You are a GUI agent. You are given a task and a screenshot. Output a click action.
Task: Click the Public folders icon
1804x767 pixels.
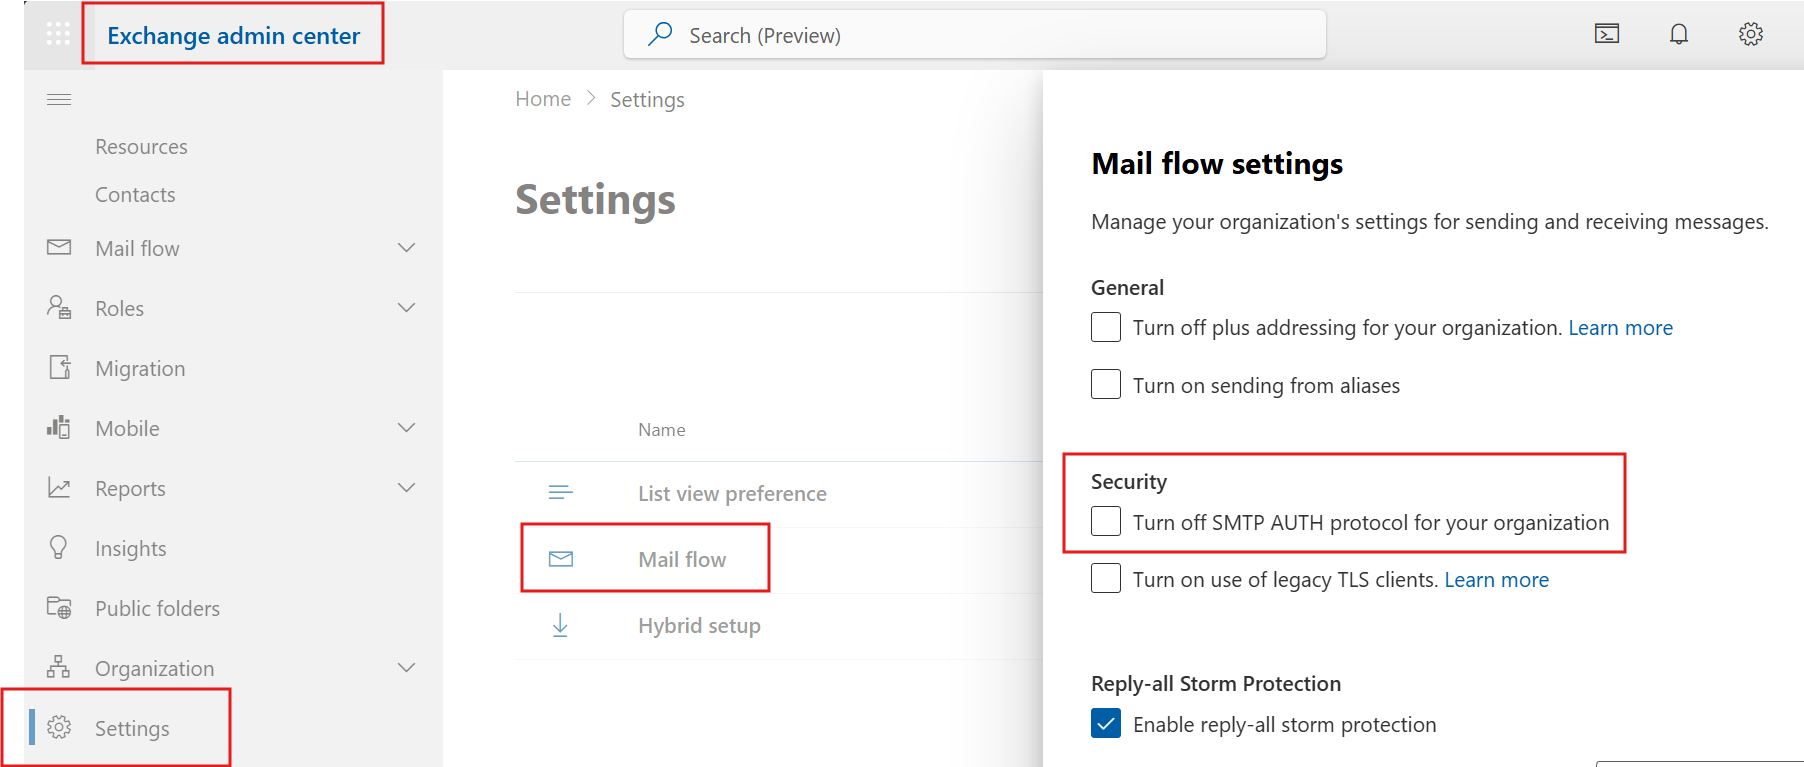pos(59,607)
